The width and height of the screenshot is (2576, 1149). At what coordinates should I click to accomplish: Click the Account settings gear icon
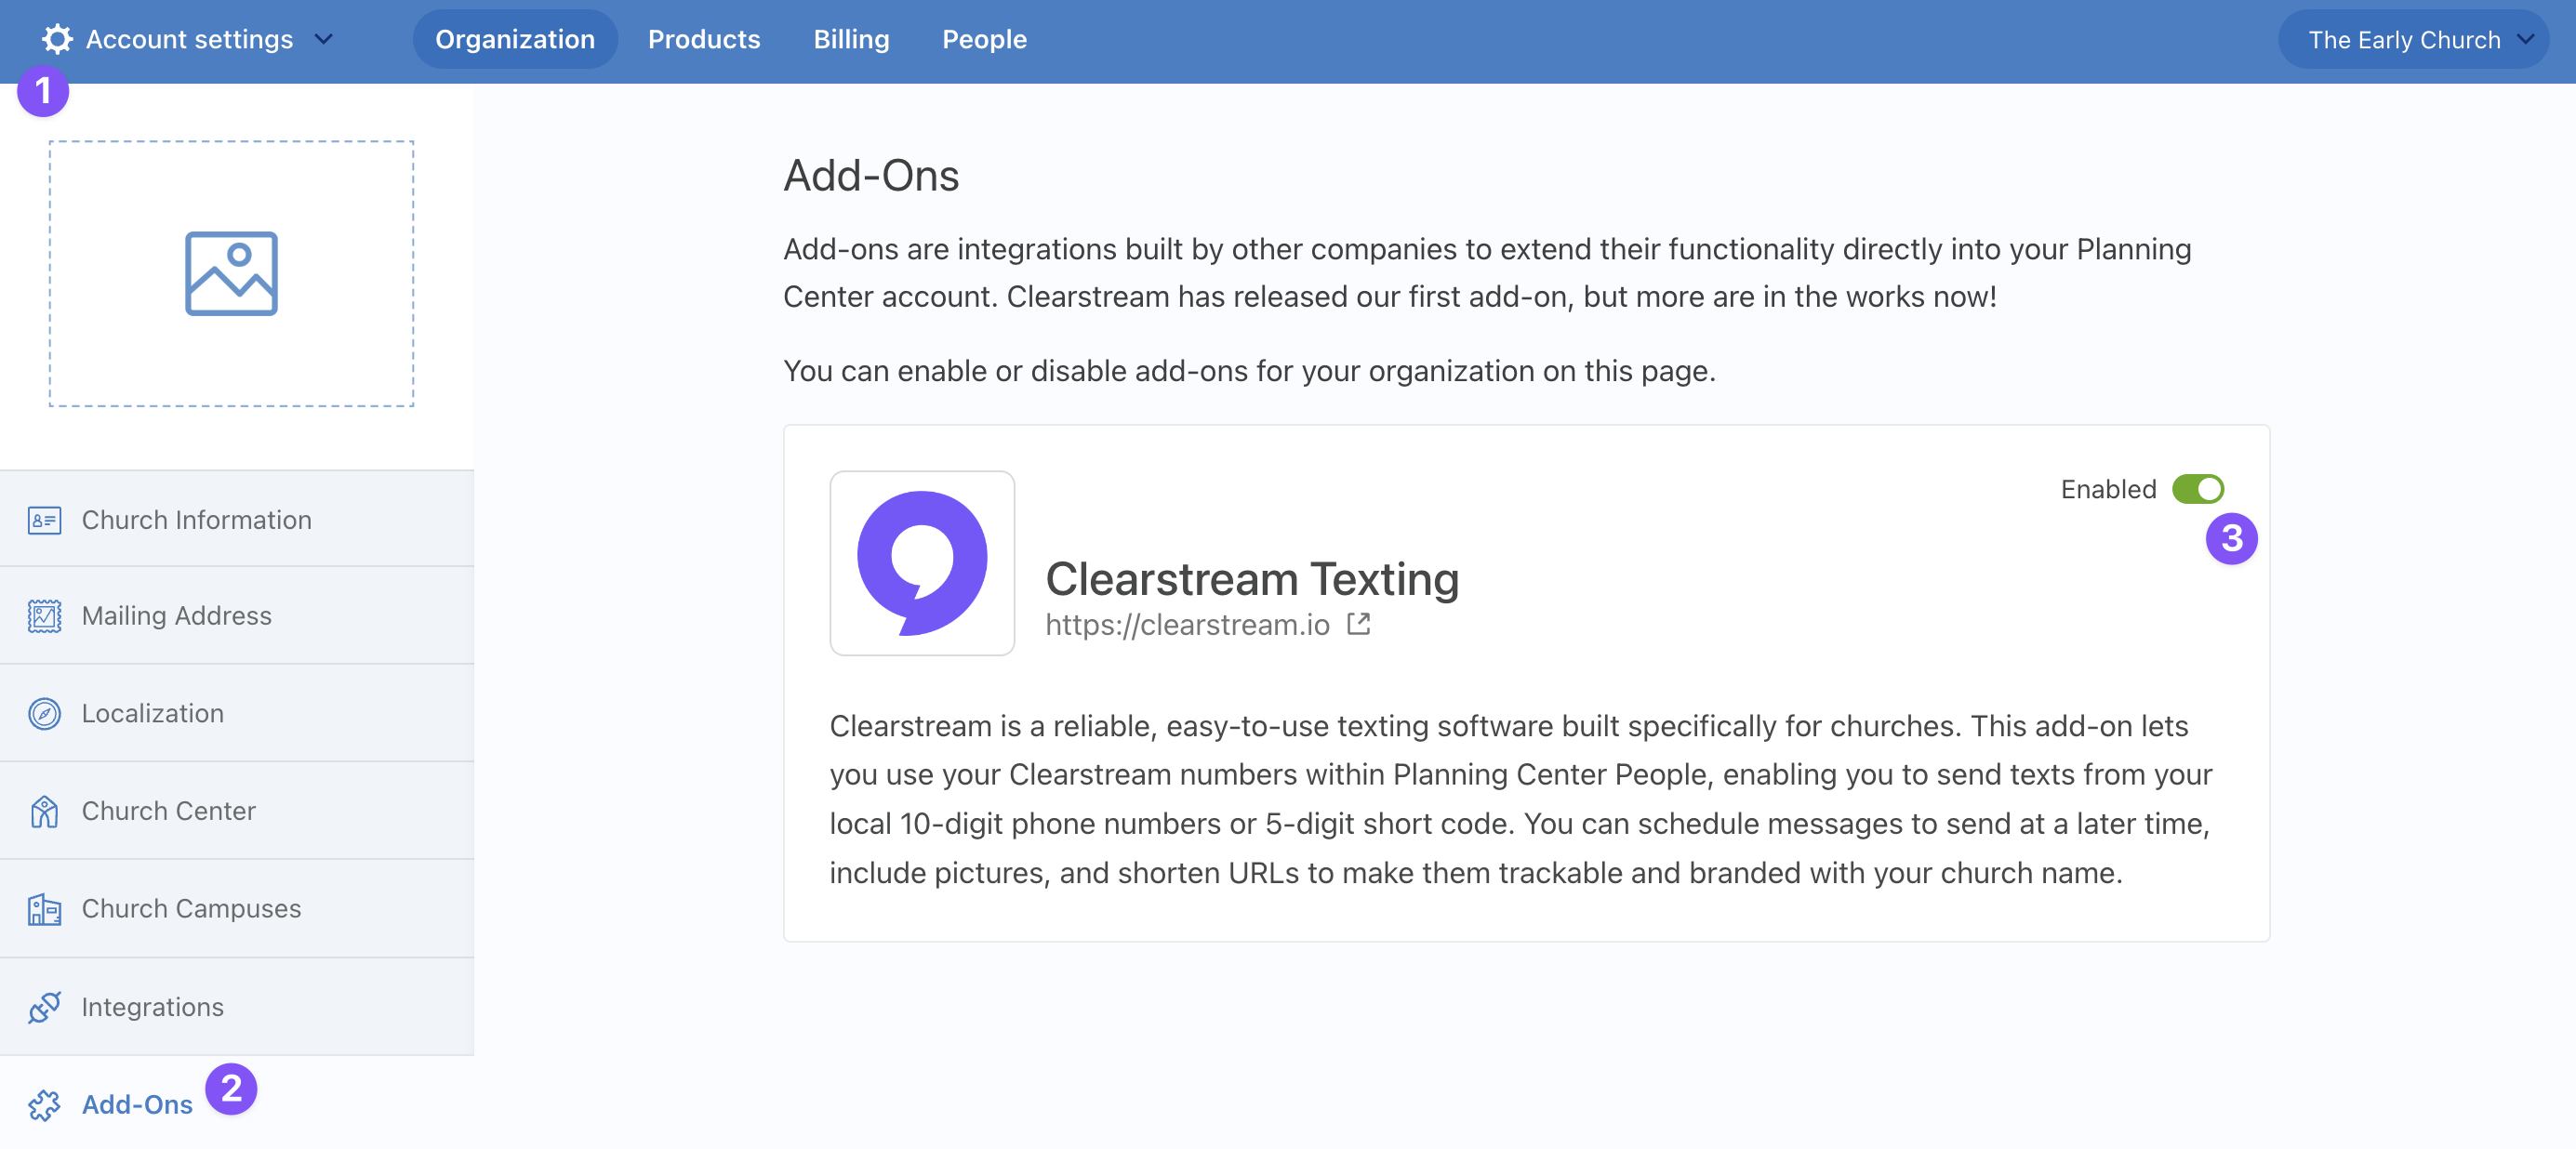(x=57, y=39)
